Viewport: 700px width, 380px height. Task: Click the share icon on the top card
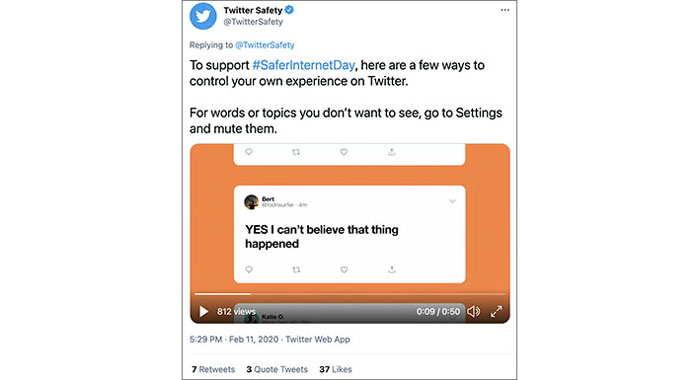(392, 152)
